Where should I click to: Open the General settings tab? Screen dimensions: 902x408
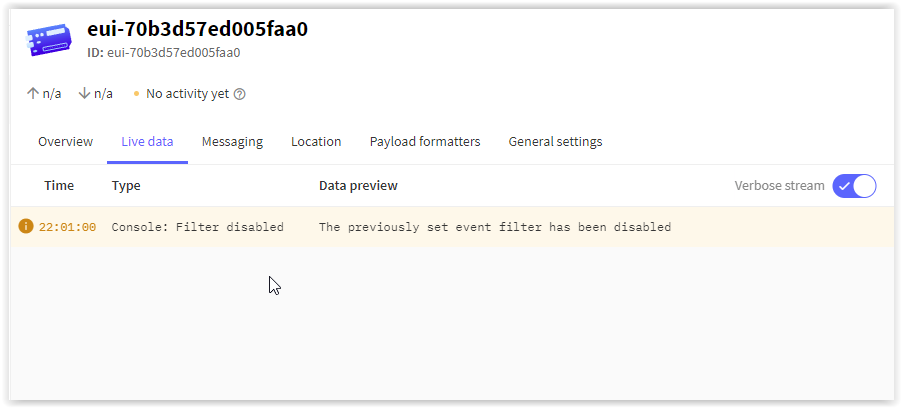tap(555, 142)
